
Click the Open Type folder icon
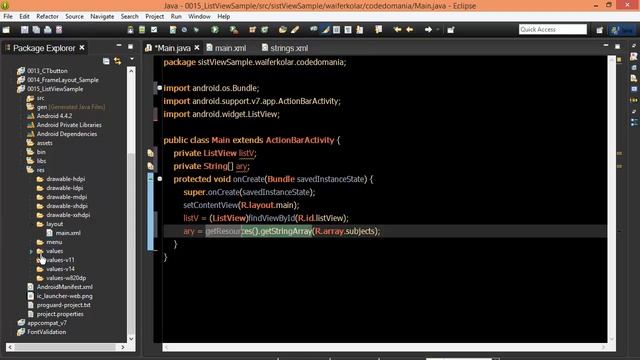click(x=282, y=30)
